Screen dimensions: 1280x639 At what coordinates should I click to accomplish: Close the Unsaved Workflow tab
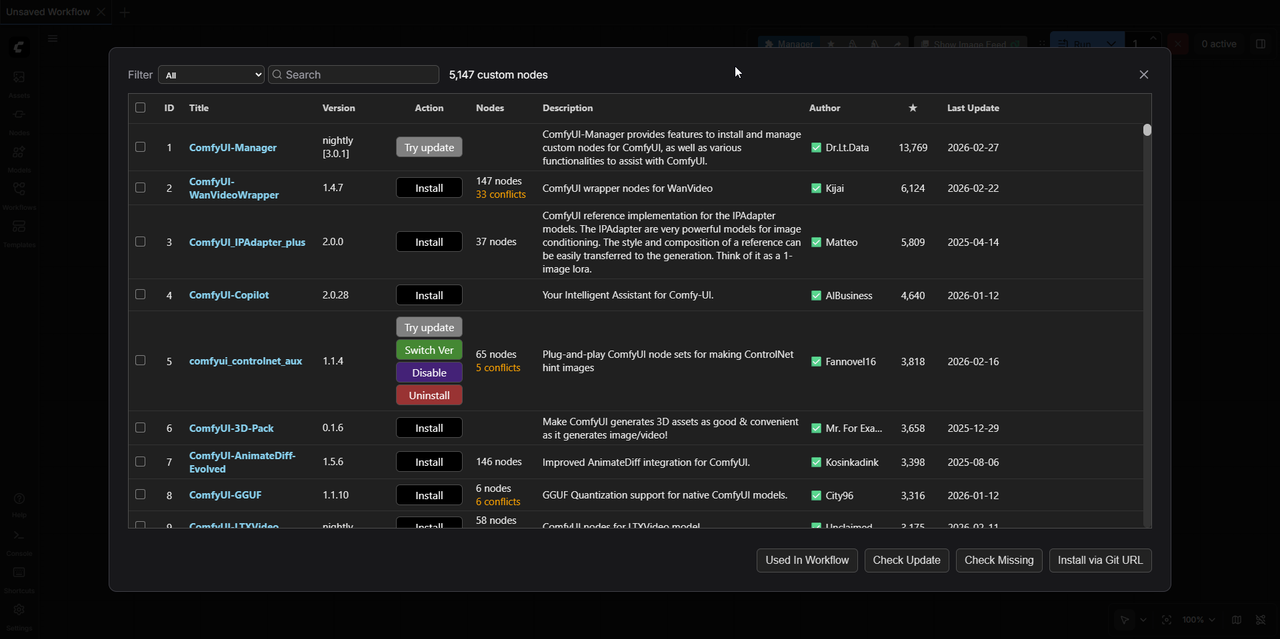pyautogui.click(x=102, y=12)
